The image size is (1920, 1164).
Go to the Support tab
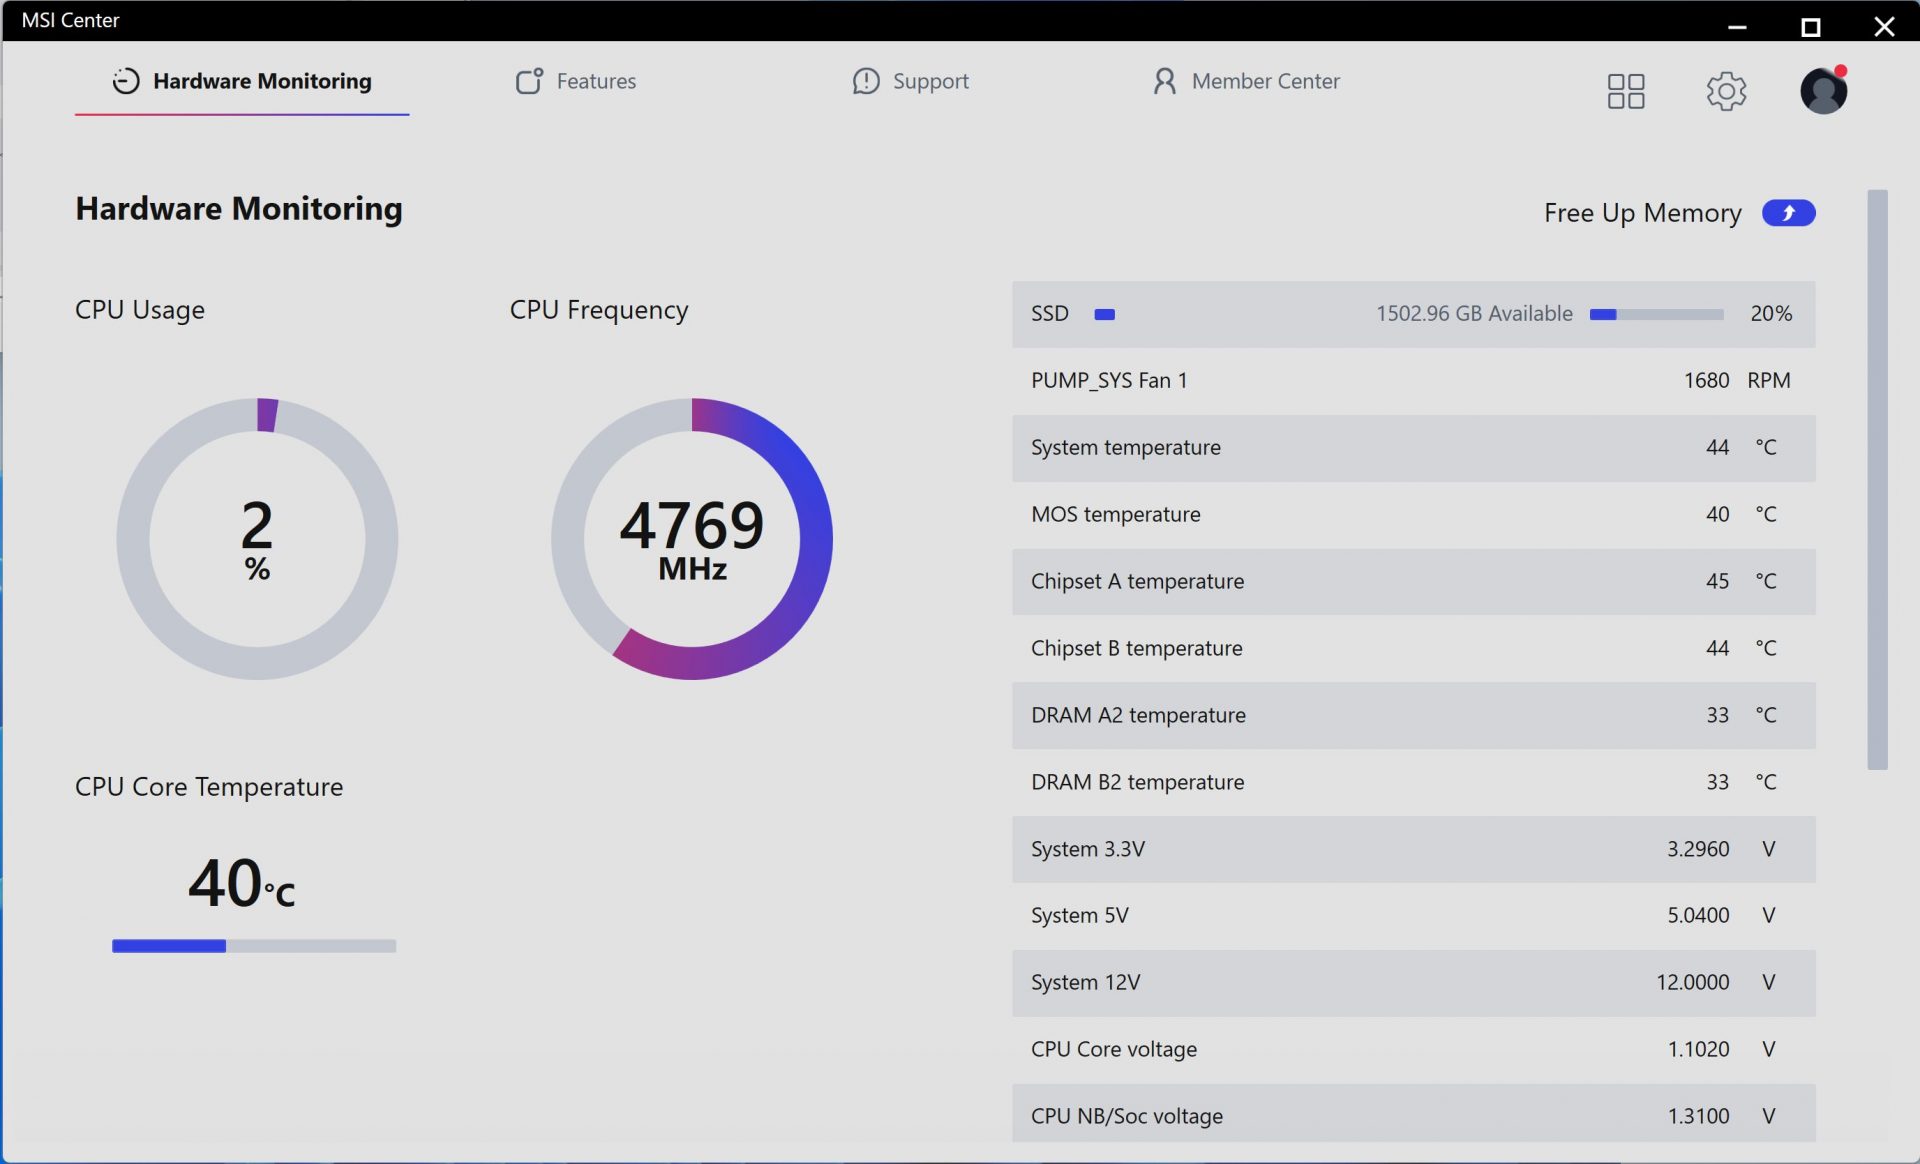click(930, 81)
